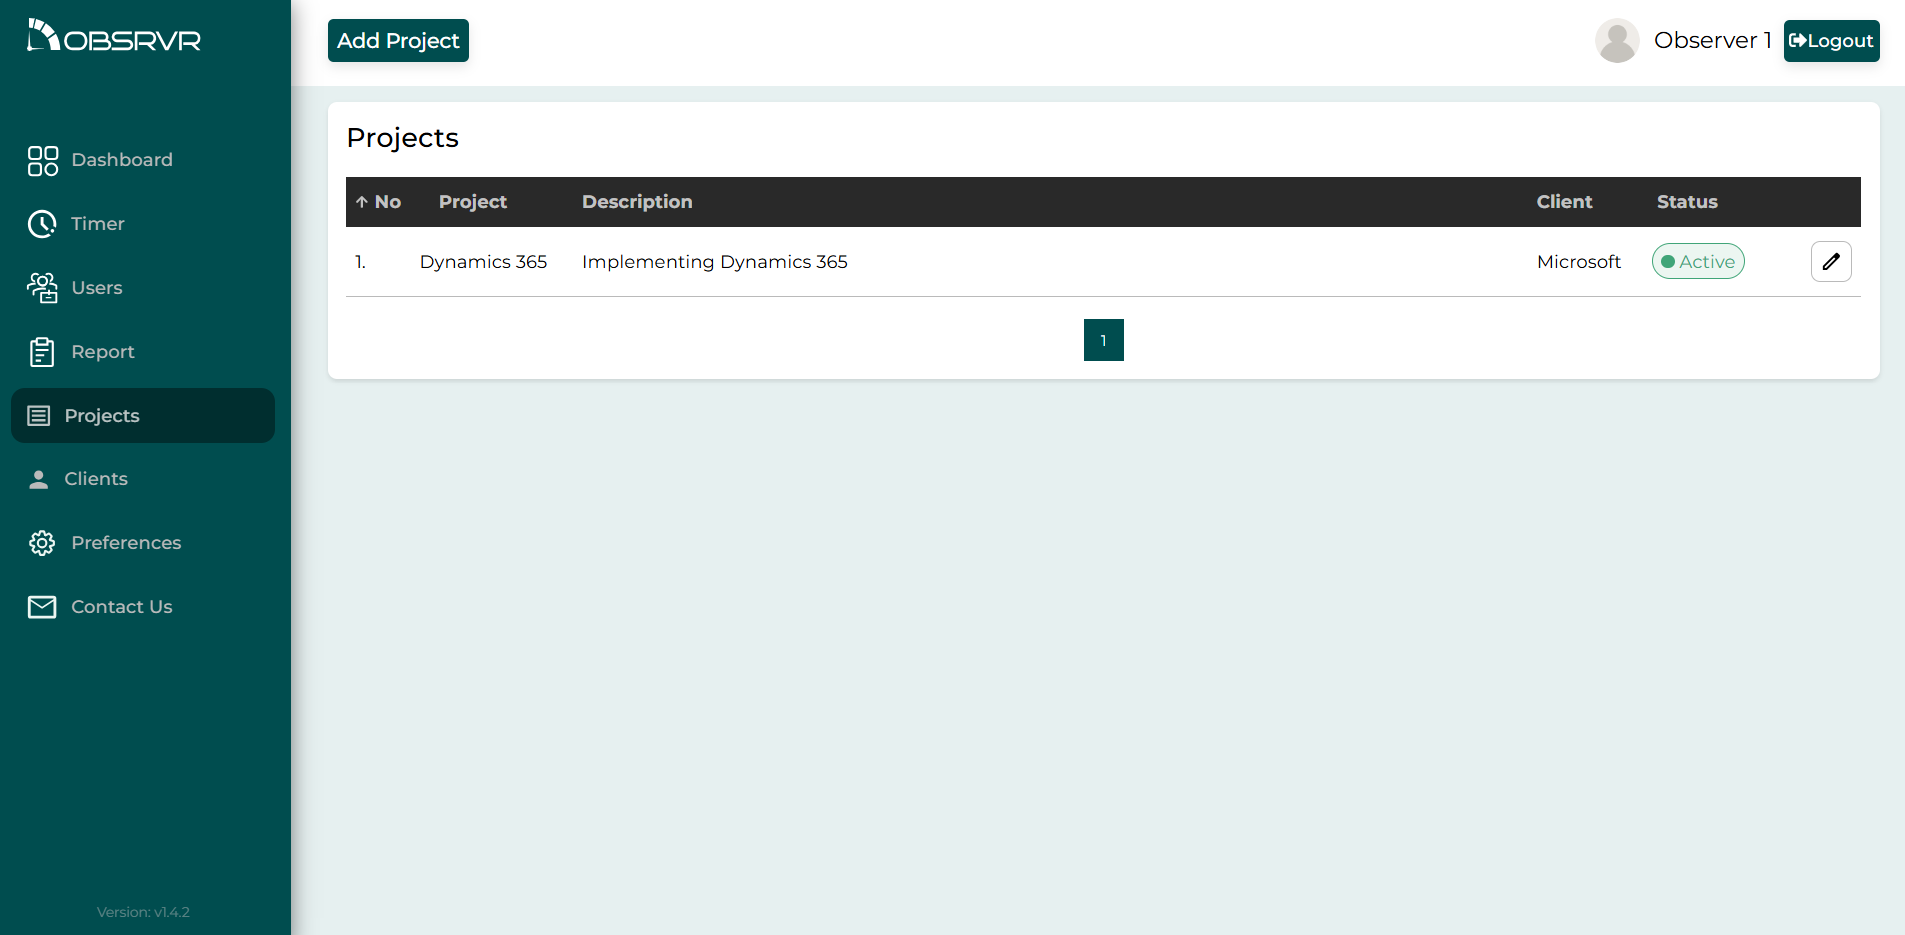
Task: Click the Dashboard grid icon
Action: [42, 160]
